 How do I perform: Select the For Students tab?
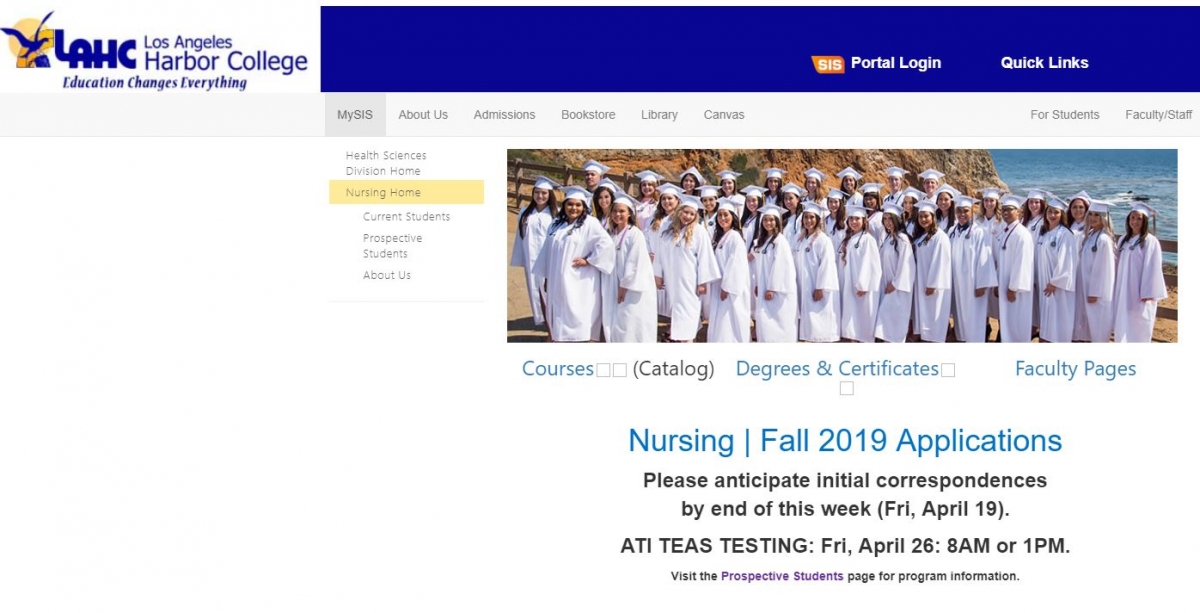click(x=1064, y=115)
